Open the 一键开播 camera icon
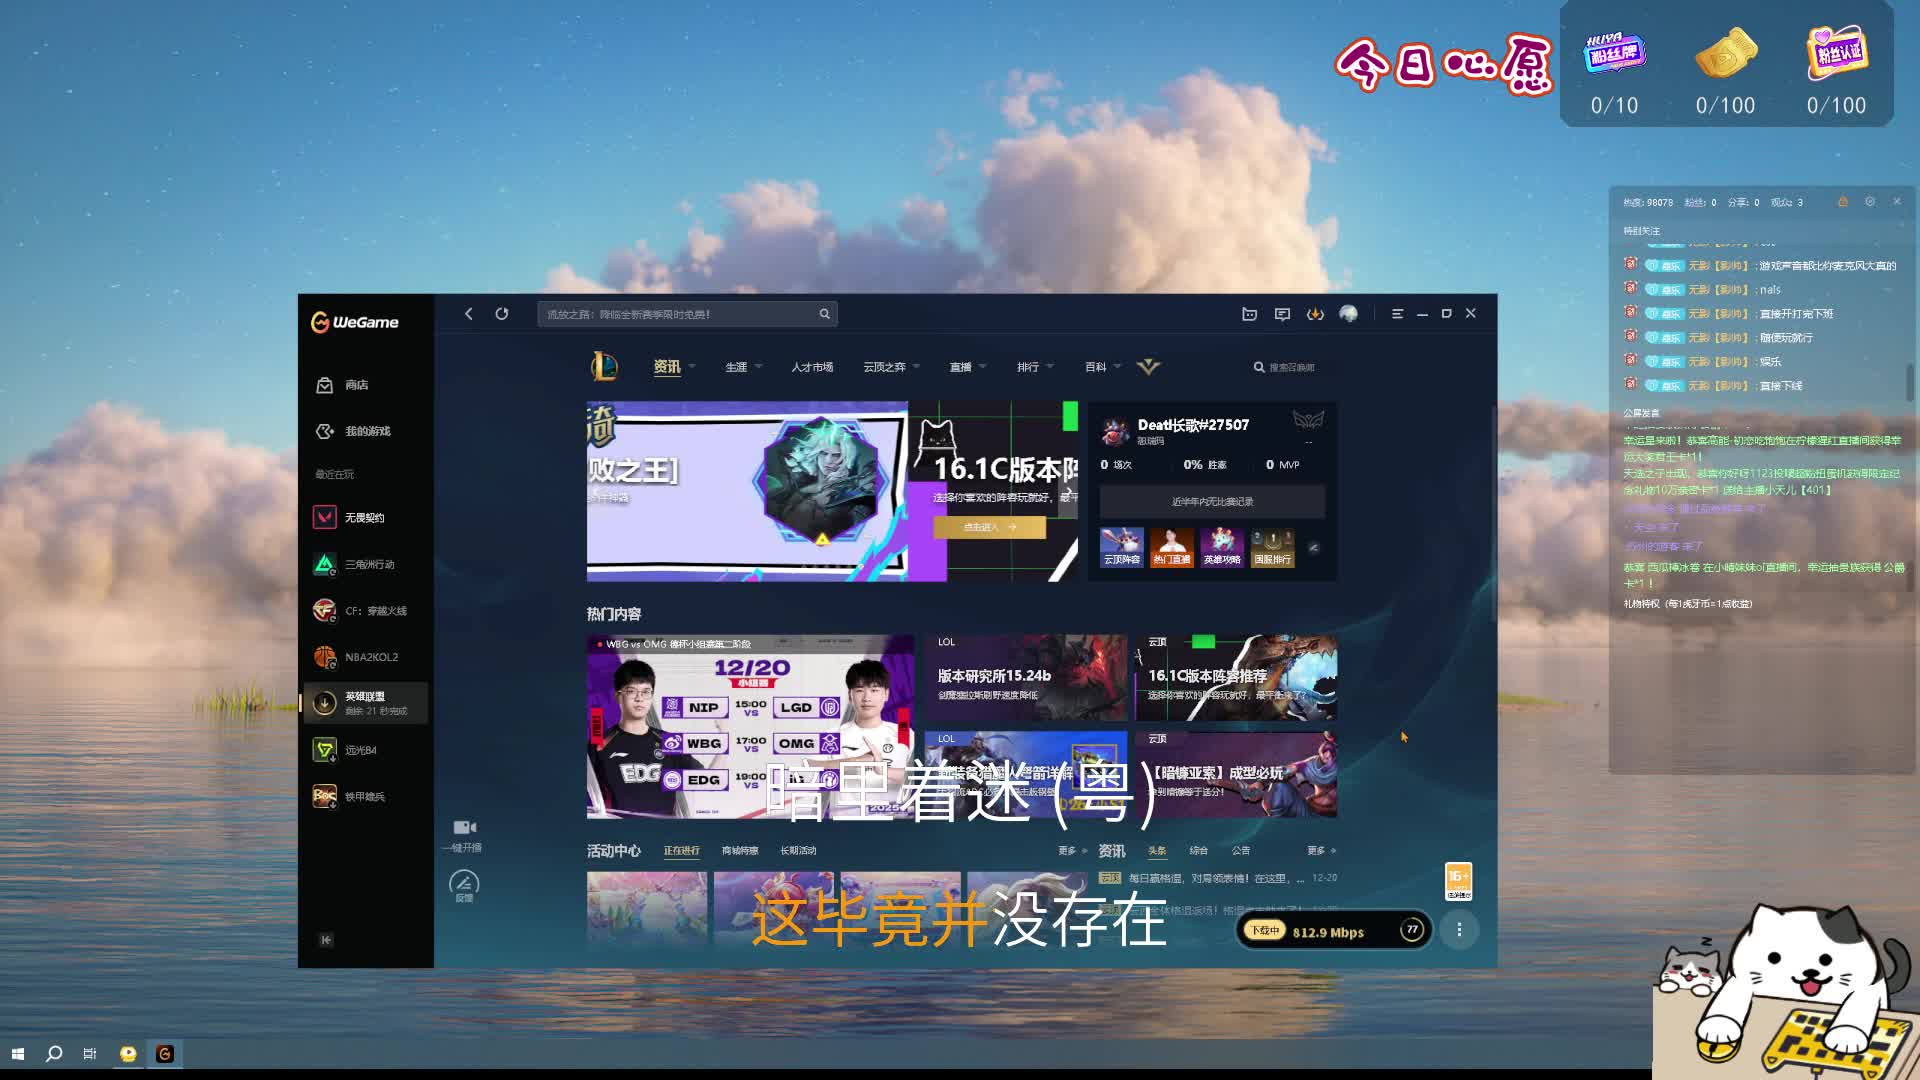Image resolution: width=1920 pixels, height=1080 pixels. tap(464, 828)
